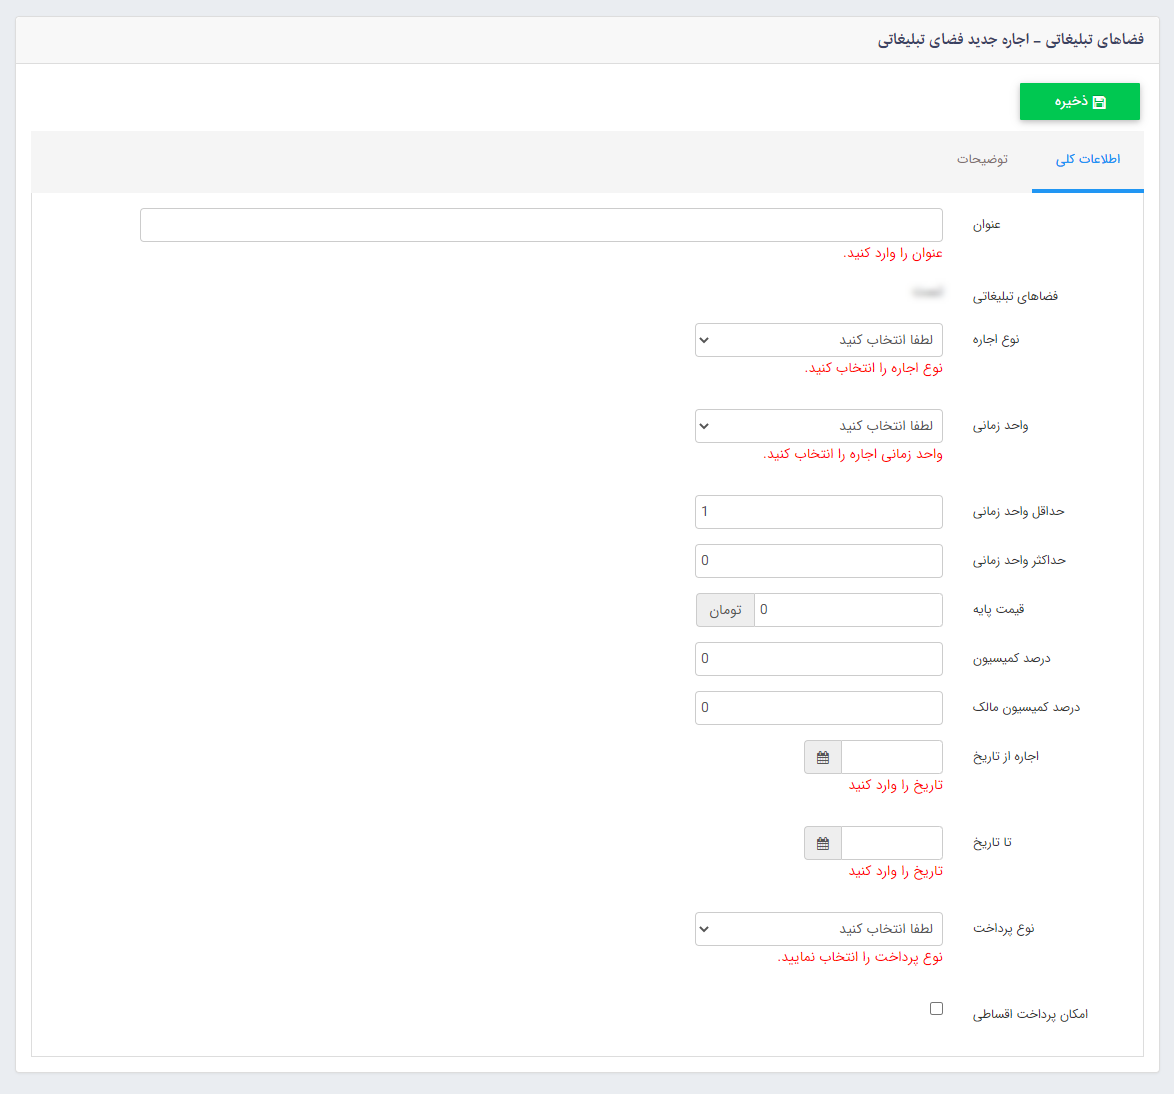The width and height of the screenshot is (1174, 1094).
Task: Click the حداکثر واحد زمانی field
Action: pos(818,560)
